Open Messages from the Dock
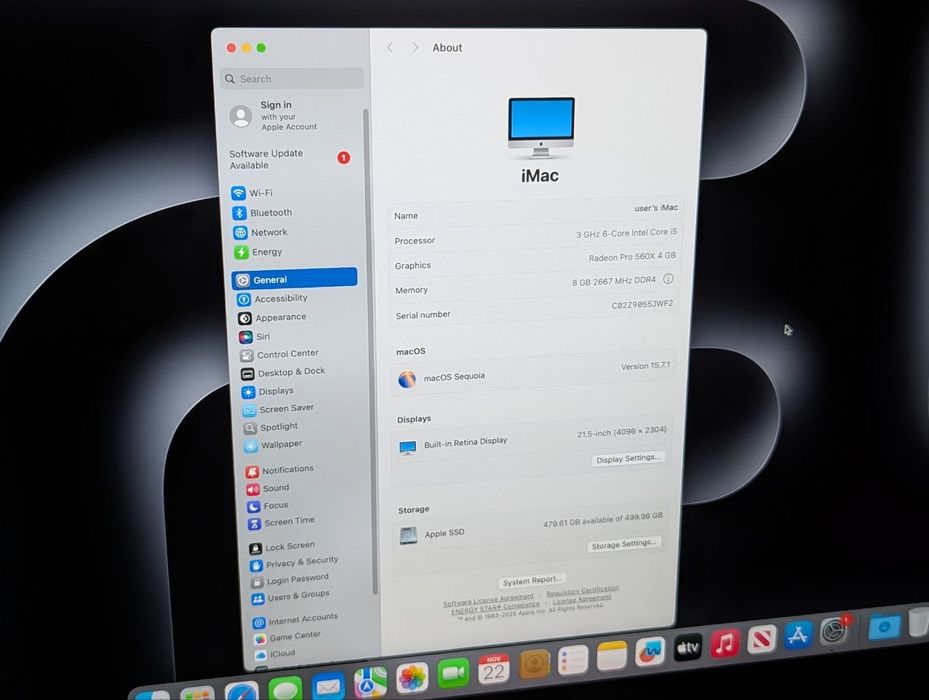The height and width of the screenshot is (700, 929). coord(285,689)
